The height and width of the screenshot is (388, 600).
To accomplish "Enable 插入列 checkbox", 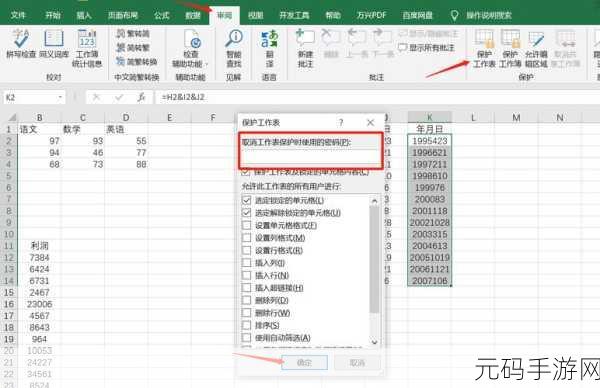I will click(x=246, y=263).
